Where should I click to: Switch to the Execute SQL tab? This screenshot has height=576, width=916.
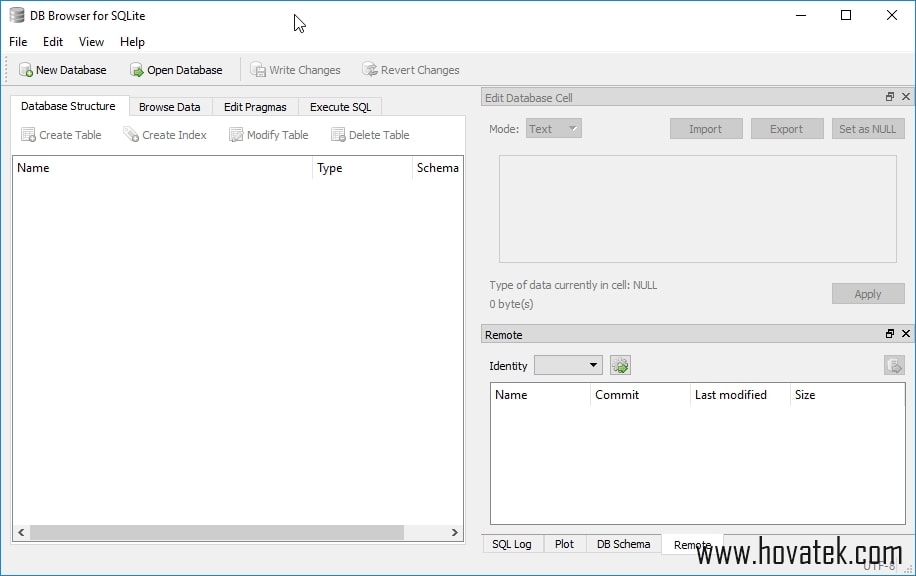pos(340,107)
